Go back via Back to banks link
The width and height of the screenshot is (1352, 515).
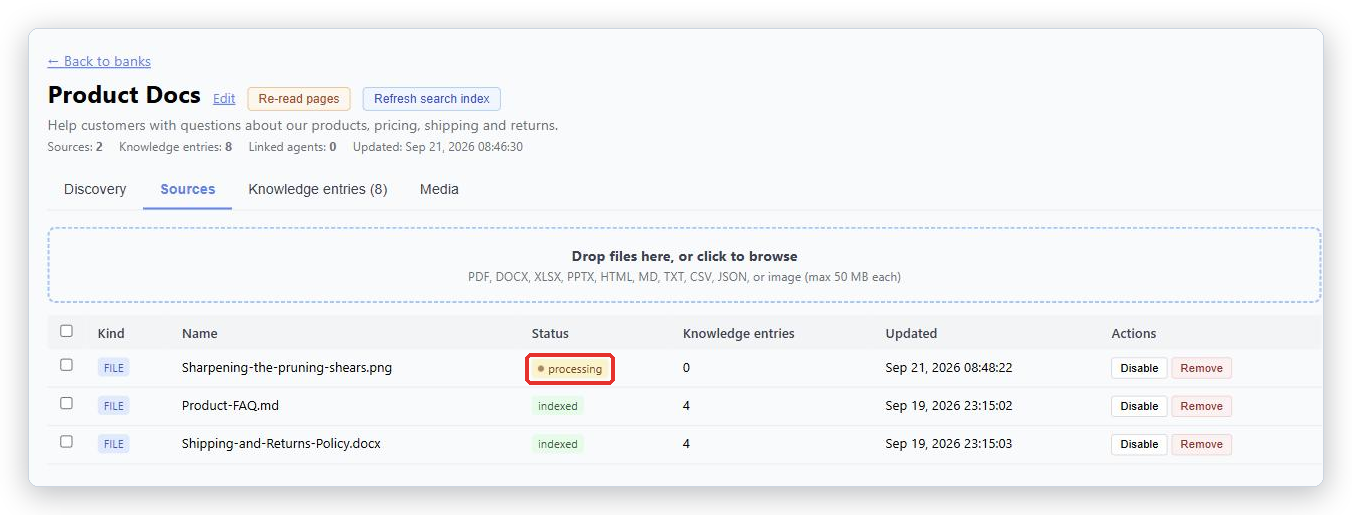pyautogui.click(x=99, y=61)
